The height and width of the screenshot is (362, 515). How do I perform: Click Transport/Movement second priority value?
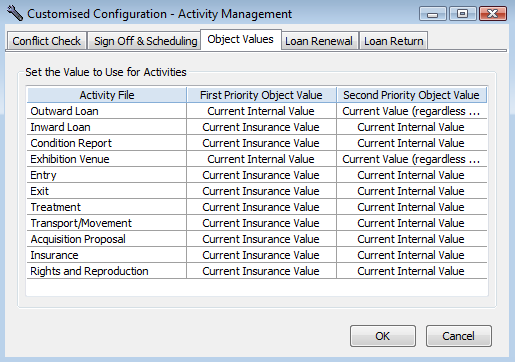411,223
